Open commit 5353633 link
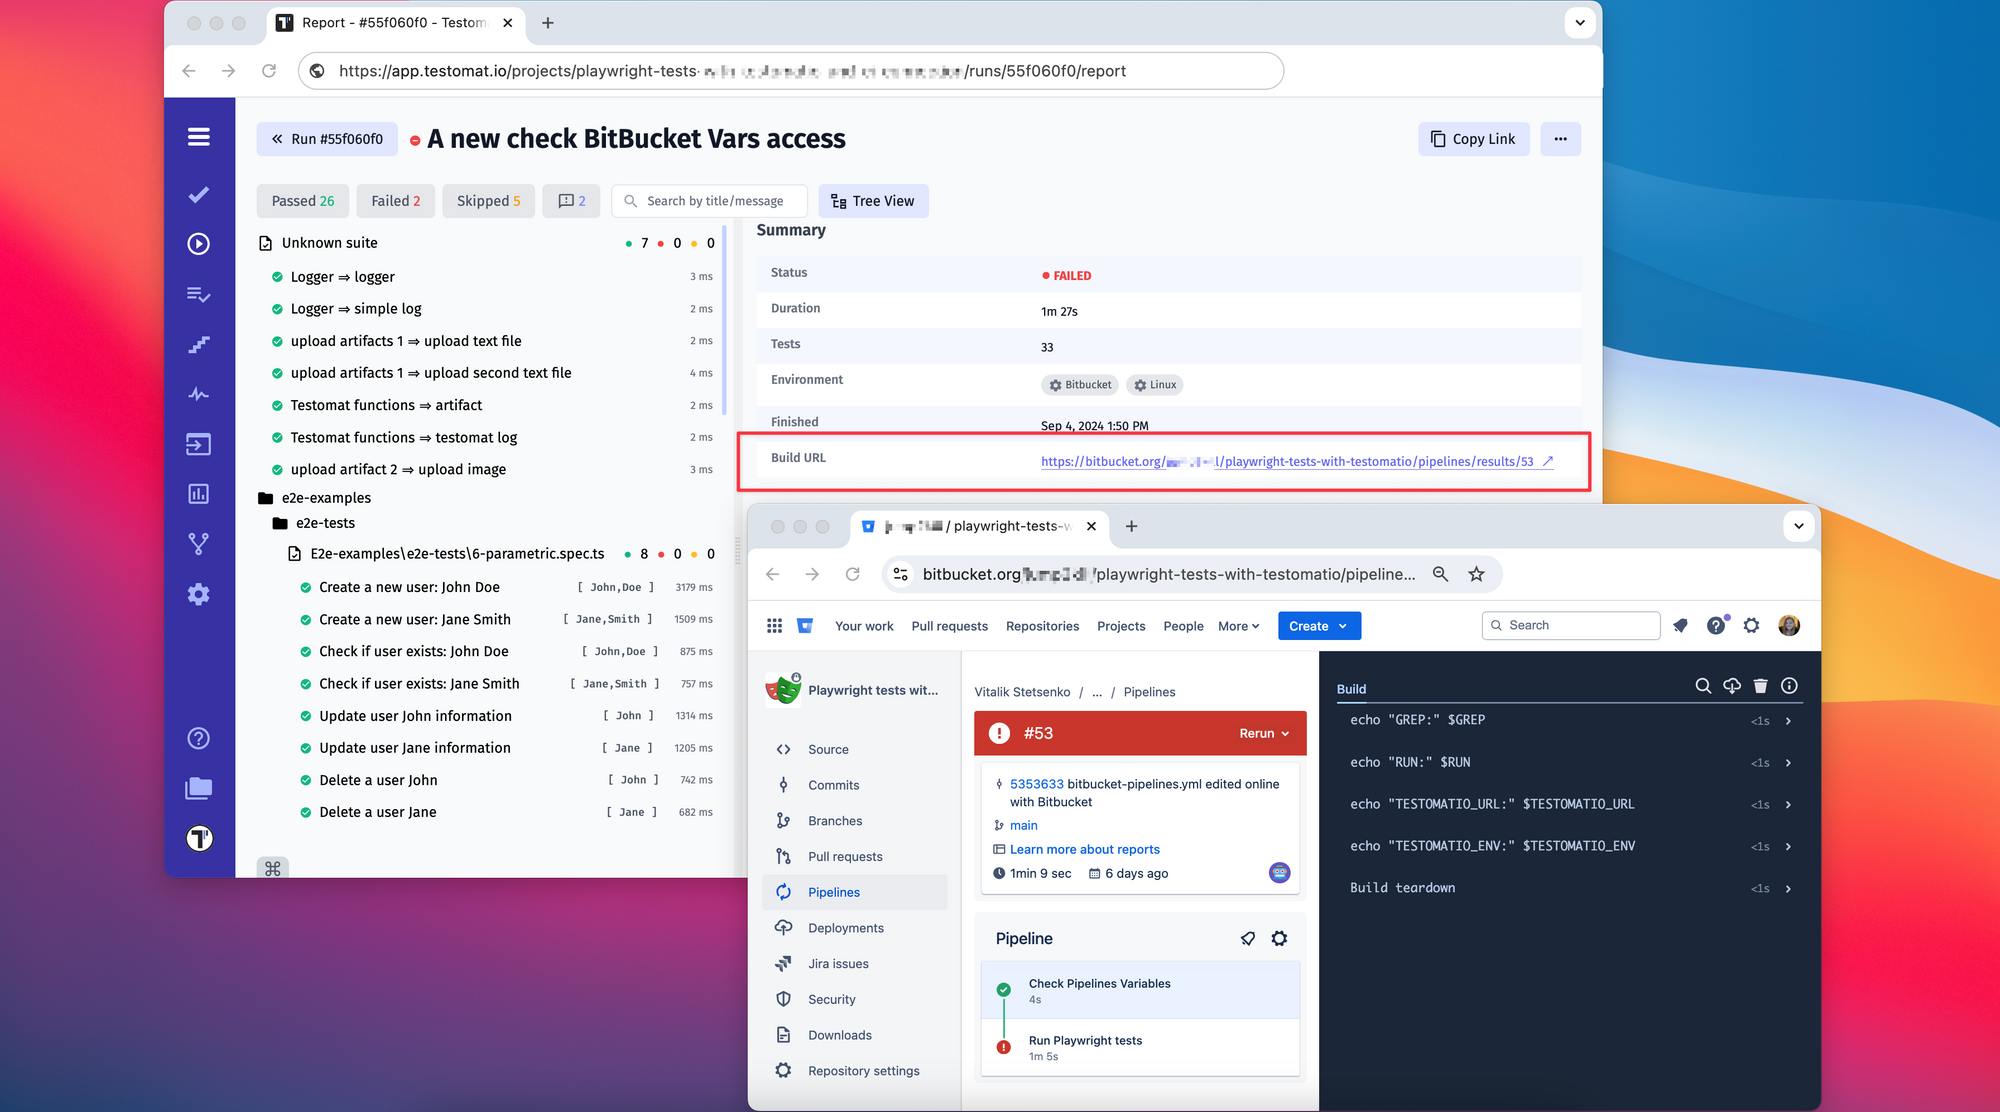 click(1036, 784)
